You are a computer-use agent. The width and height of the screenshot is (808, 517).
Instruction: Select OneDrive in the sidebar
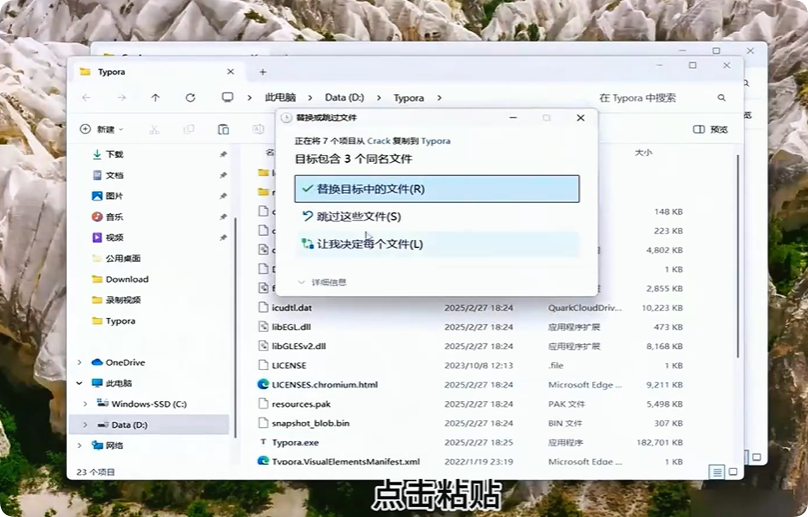[125, 362]
